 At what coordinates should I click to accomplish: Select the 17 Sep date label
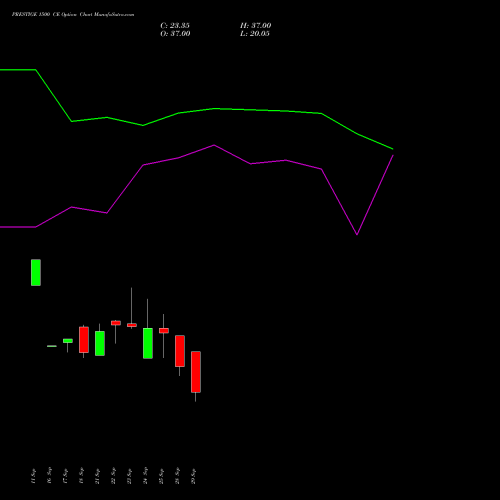(x=65, y=476)
